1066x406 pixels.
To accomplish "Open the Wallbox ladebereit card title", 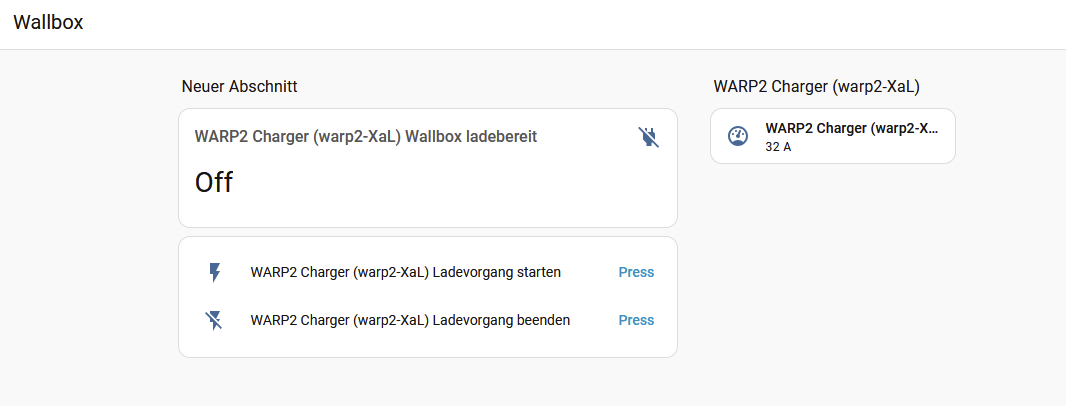I will (366, 136).
